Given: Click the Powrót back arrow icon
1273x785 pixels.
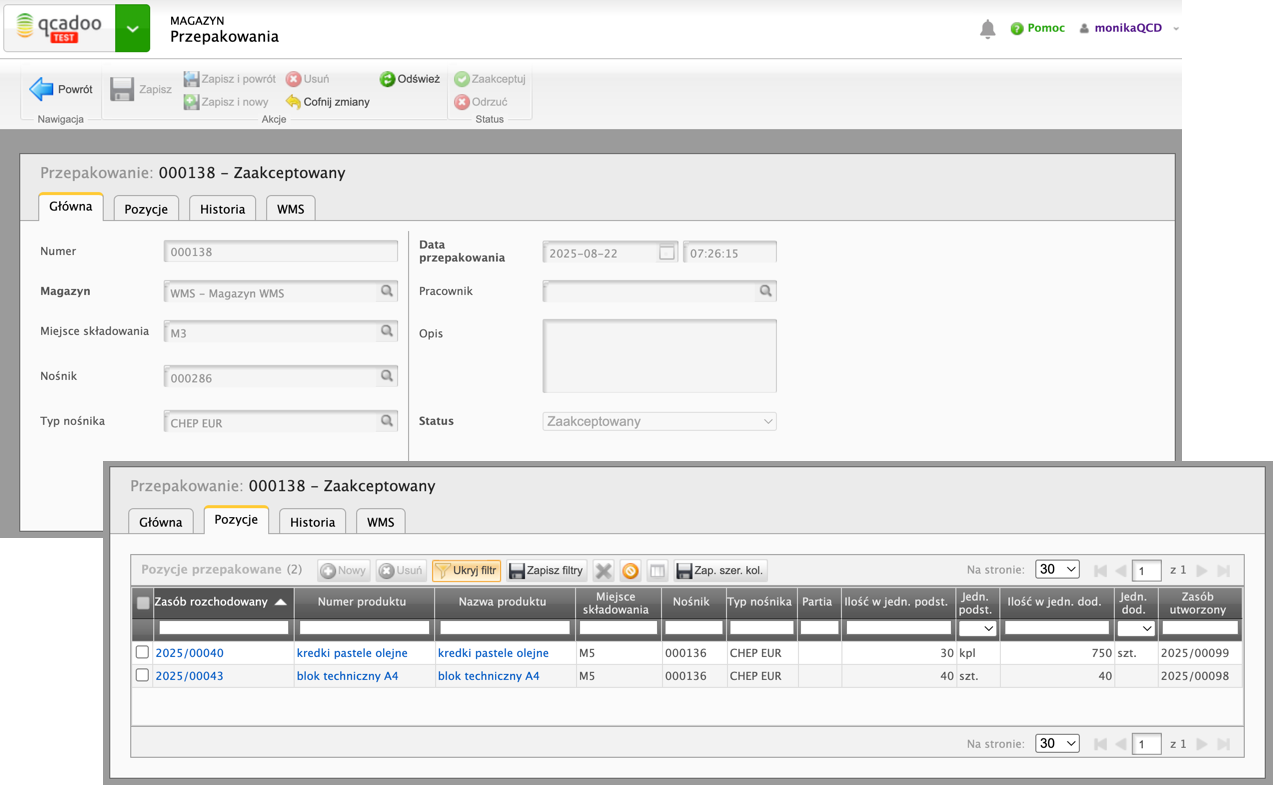Looking at the screenshot, I should 41,89.
